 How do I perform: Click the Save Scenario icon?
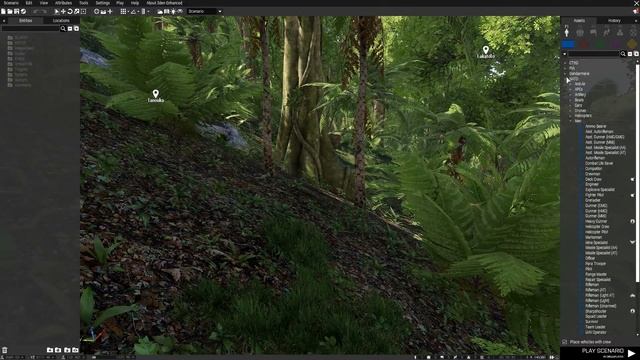17,11
